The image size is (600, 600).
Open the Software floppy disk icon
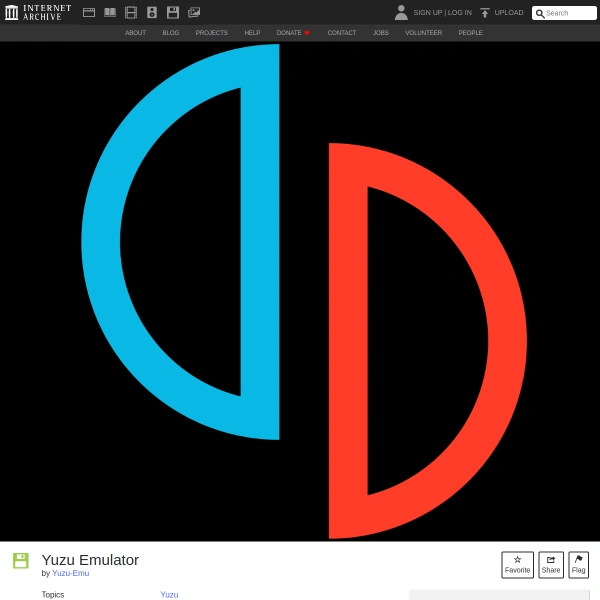173,13
